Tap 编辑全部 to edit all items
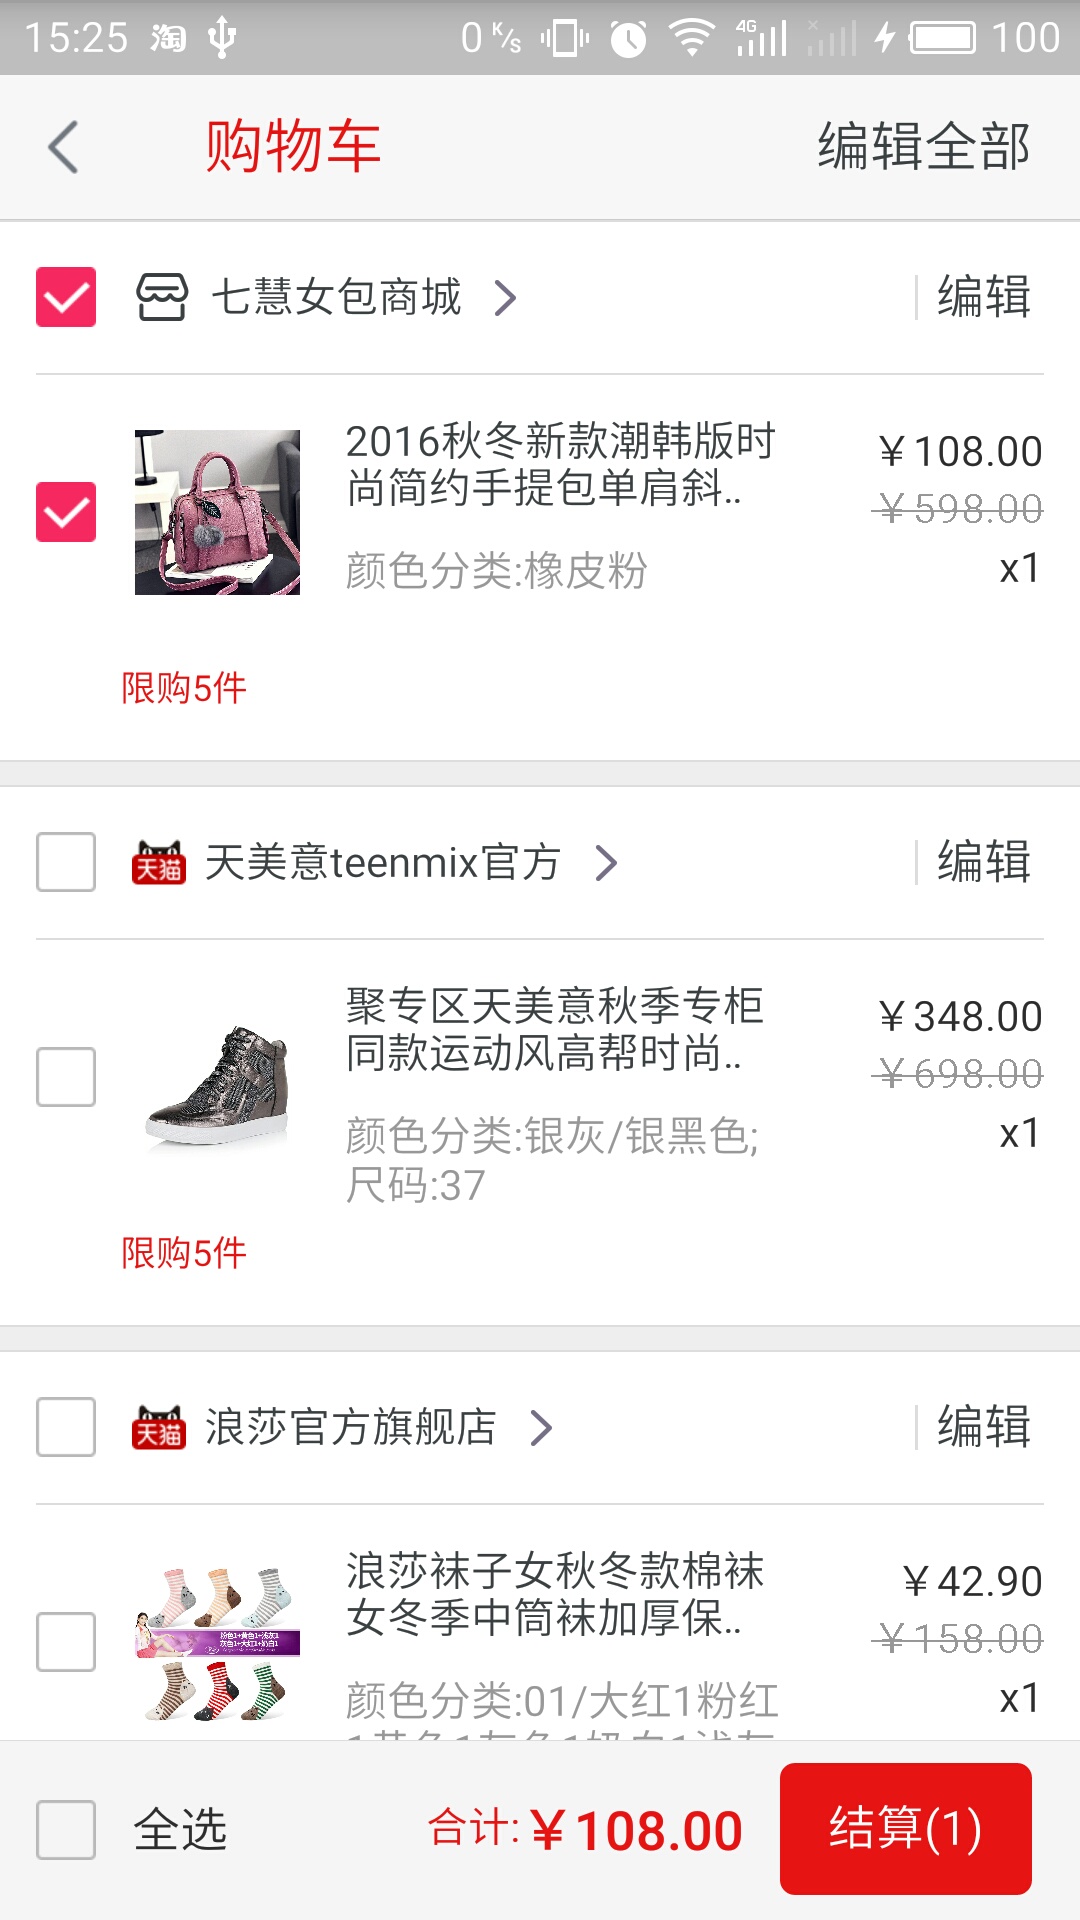This screenshot has width=1080, height=1920. (923, 147)
